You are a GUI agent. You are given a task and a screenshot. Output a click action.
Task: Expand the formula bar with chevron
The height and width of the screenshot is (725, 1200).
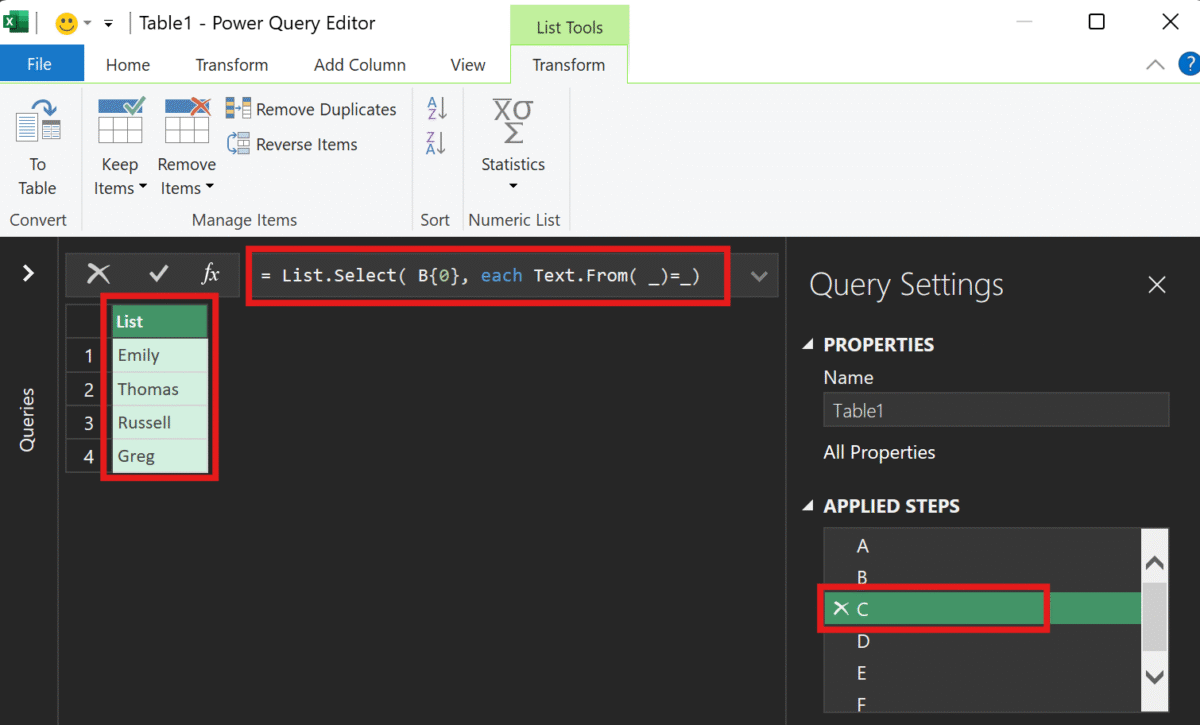(758, 276)
